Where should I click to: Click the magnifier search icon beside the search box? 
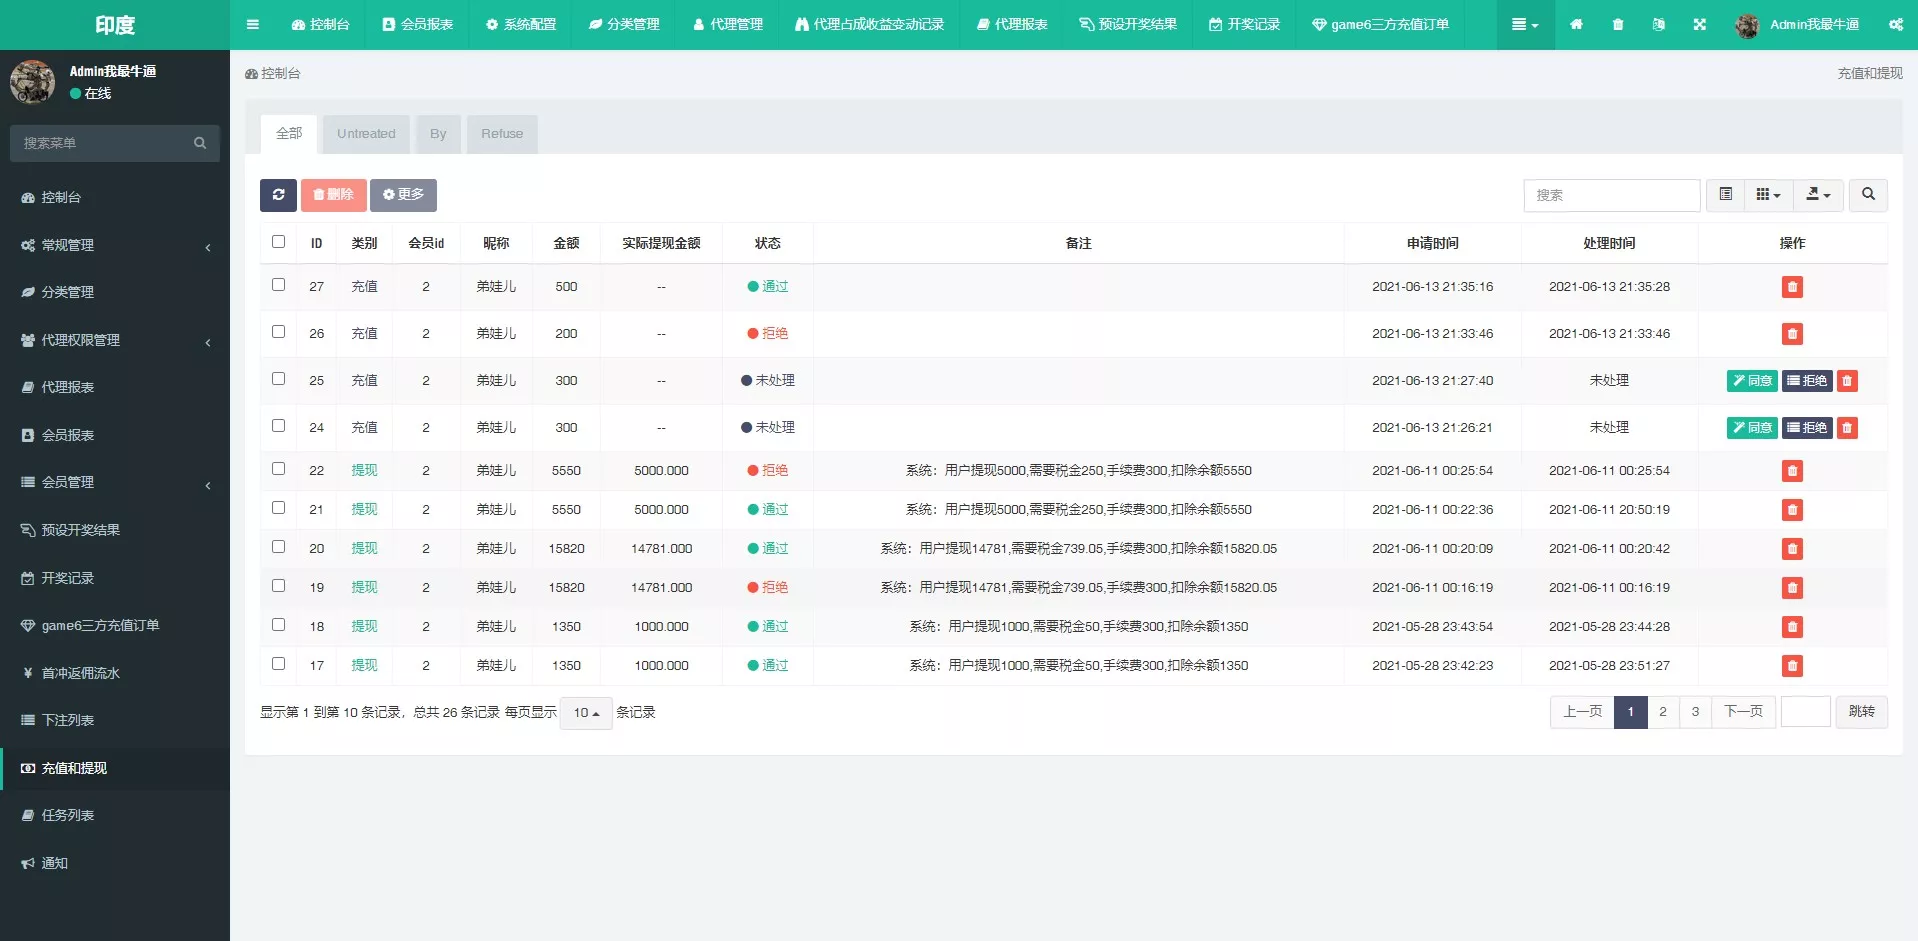[x=1867, y=195]
